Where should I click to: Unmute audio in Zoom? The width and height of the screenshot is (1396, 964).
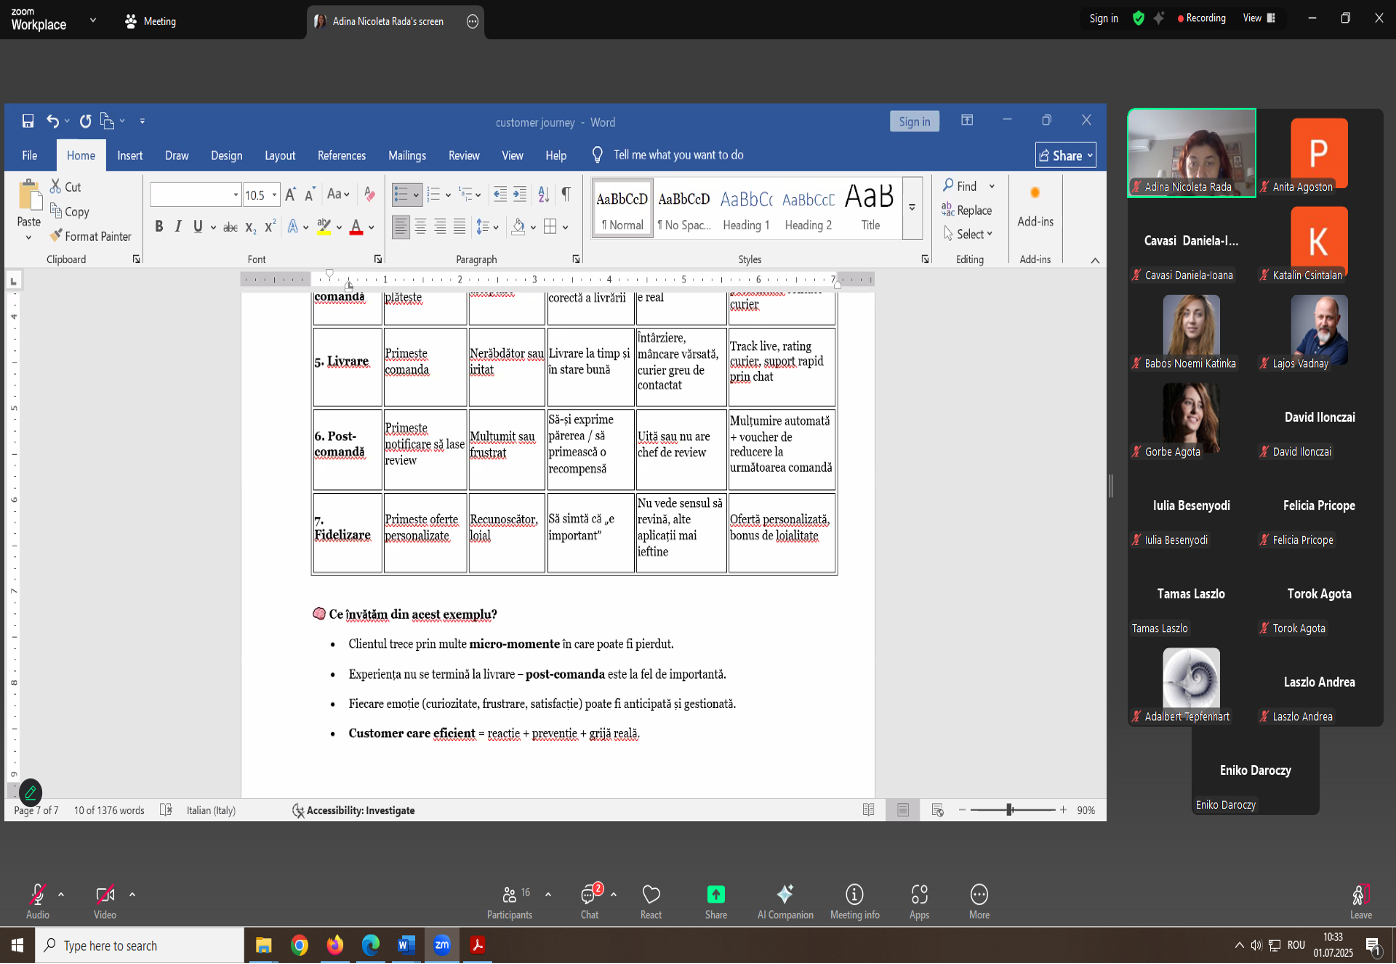click(38, 901)
